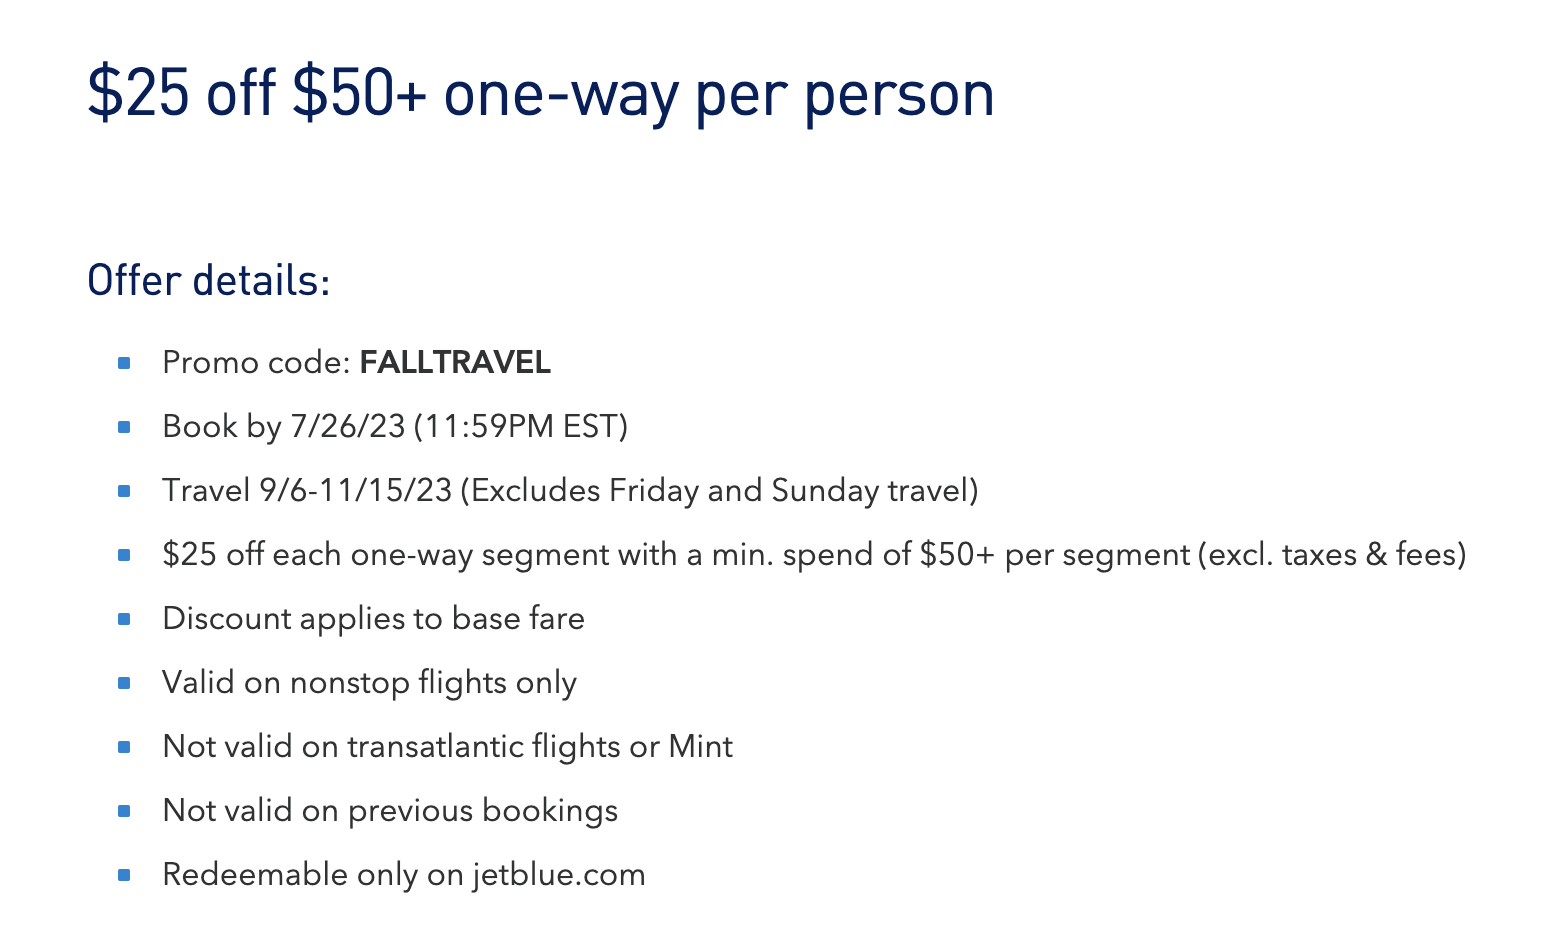Screen dimensions: 1544x942
Task: Click the 'Discount applies to base fare' text
Action: coord(373,619)
